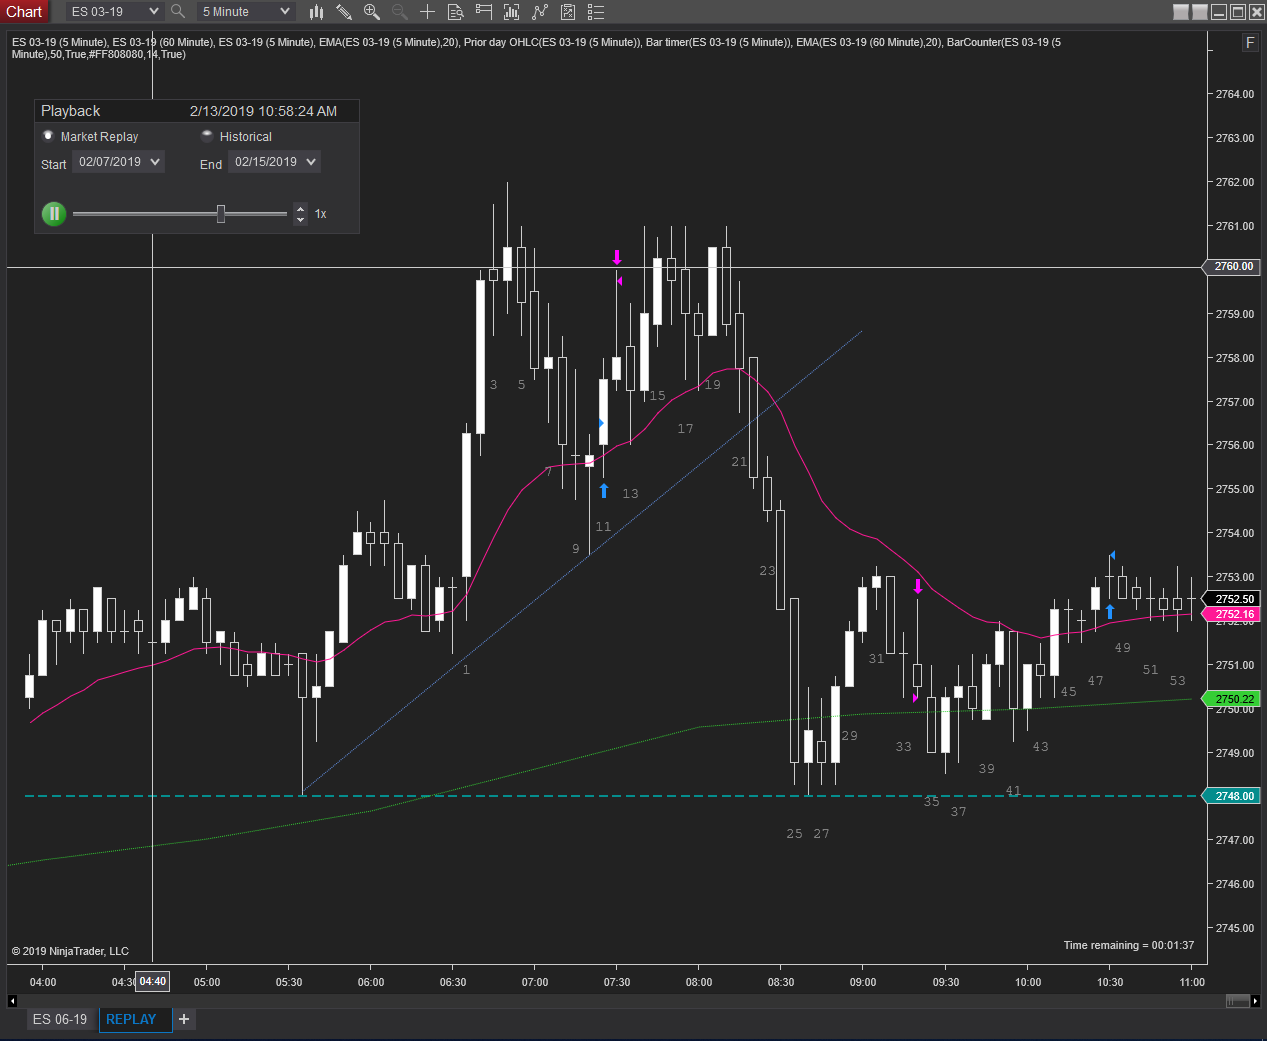Open the red Chart menu

[24, 12]
